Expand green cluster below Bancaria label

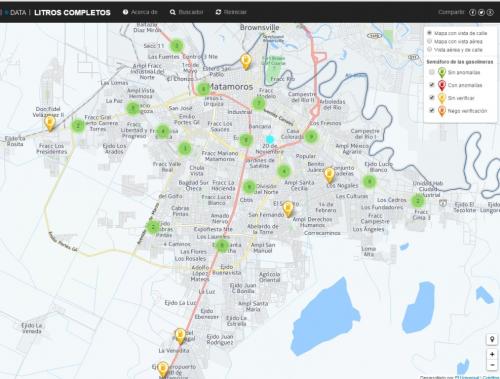[246, 140]
